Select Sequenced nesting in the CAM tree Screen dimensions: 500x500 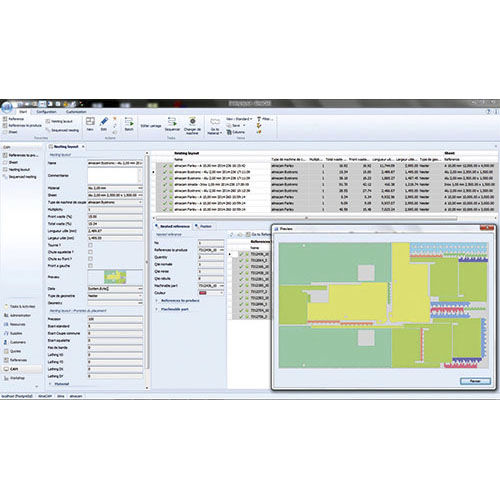(20, 177)
